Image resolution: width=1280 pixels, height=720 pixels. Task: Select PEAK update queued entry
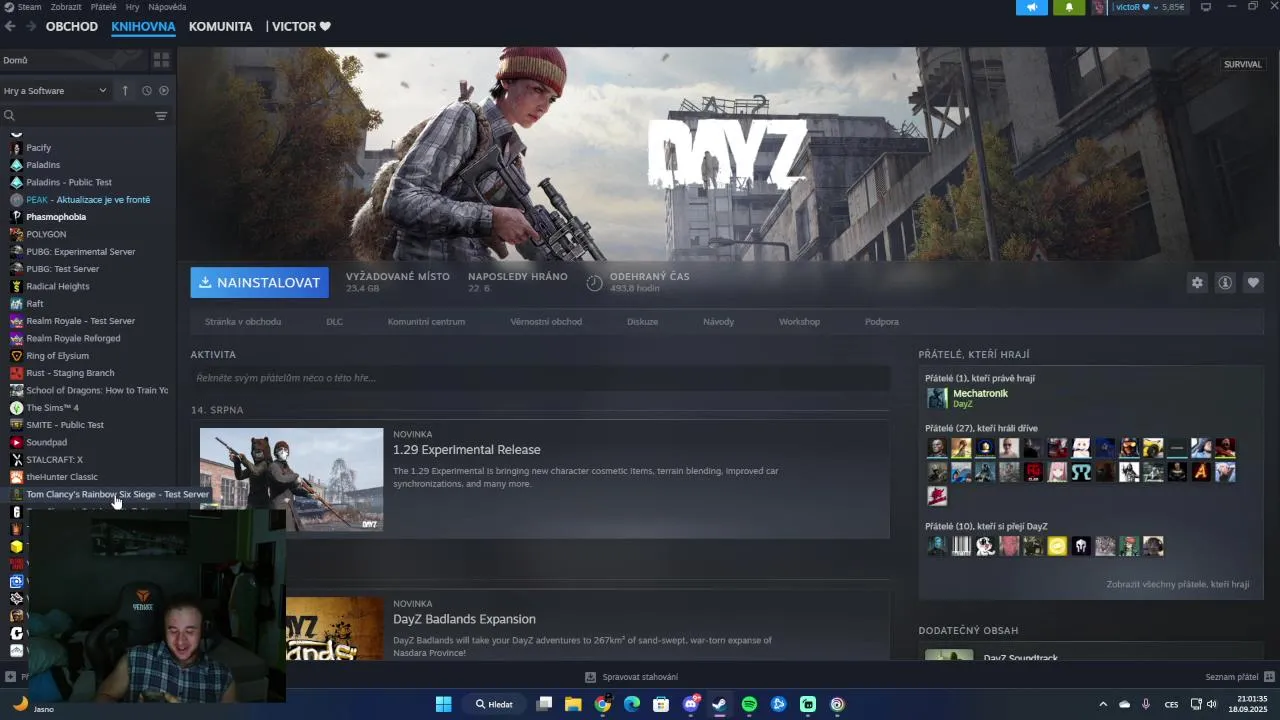coord(88,200)
